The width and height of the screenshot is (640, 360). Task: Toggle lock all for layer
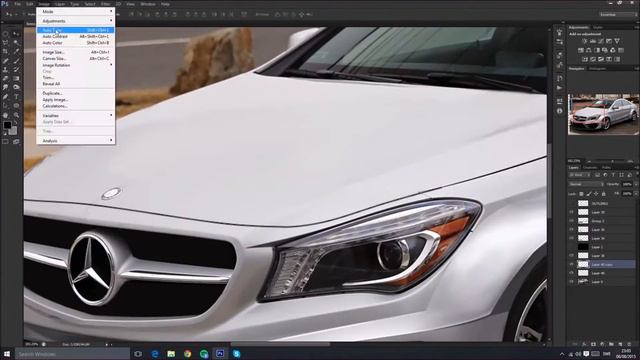point(604,193)
